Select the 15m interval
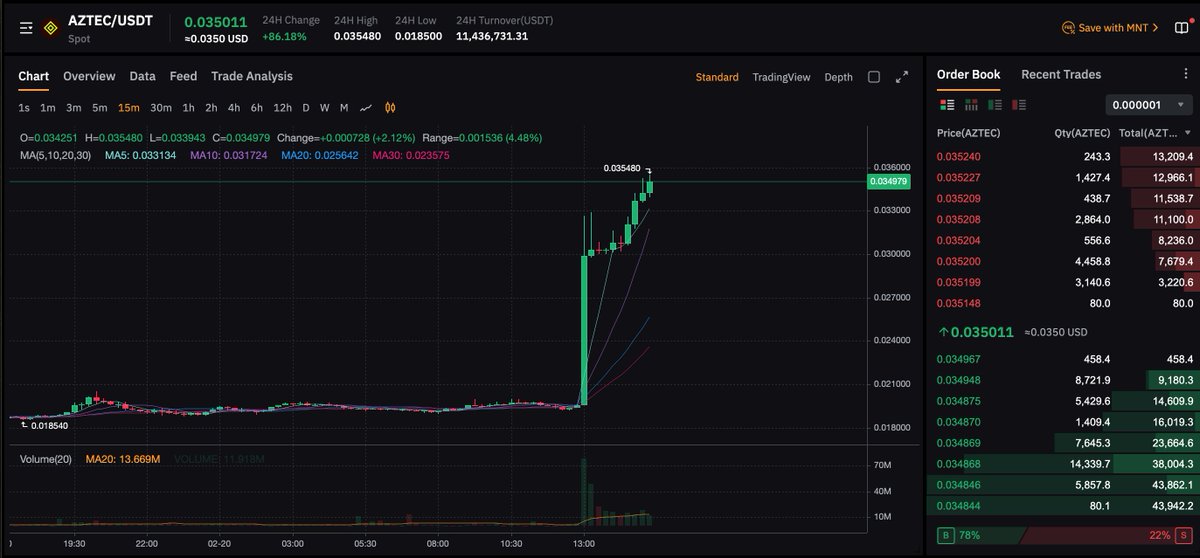 click(128, 108)
